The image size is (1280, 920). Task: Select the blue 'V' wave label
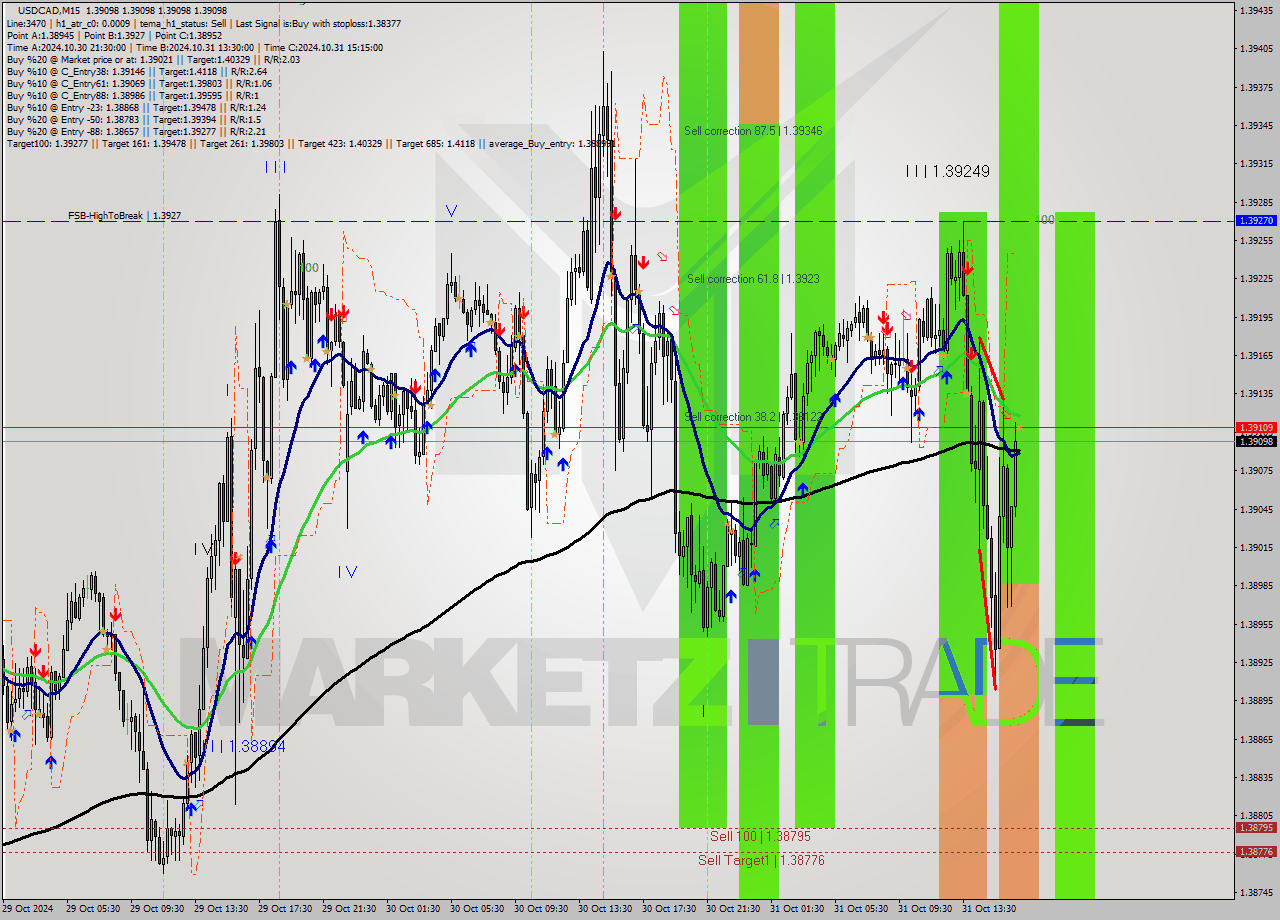click(451, 211)
